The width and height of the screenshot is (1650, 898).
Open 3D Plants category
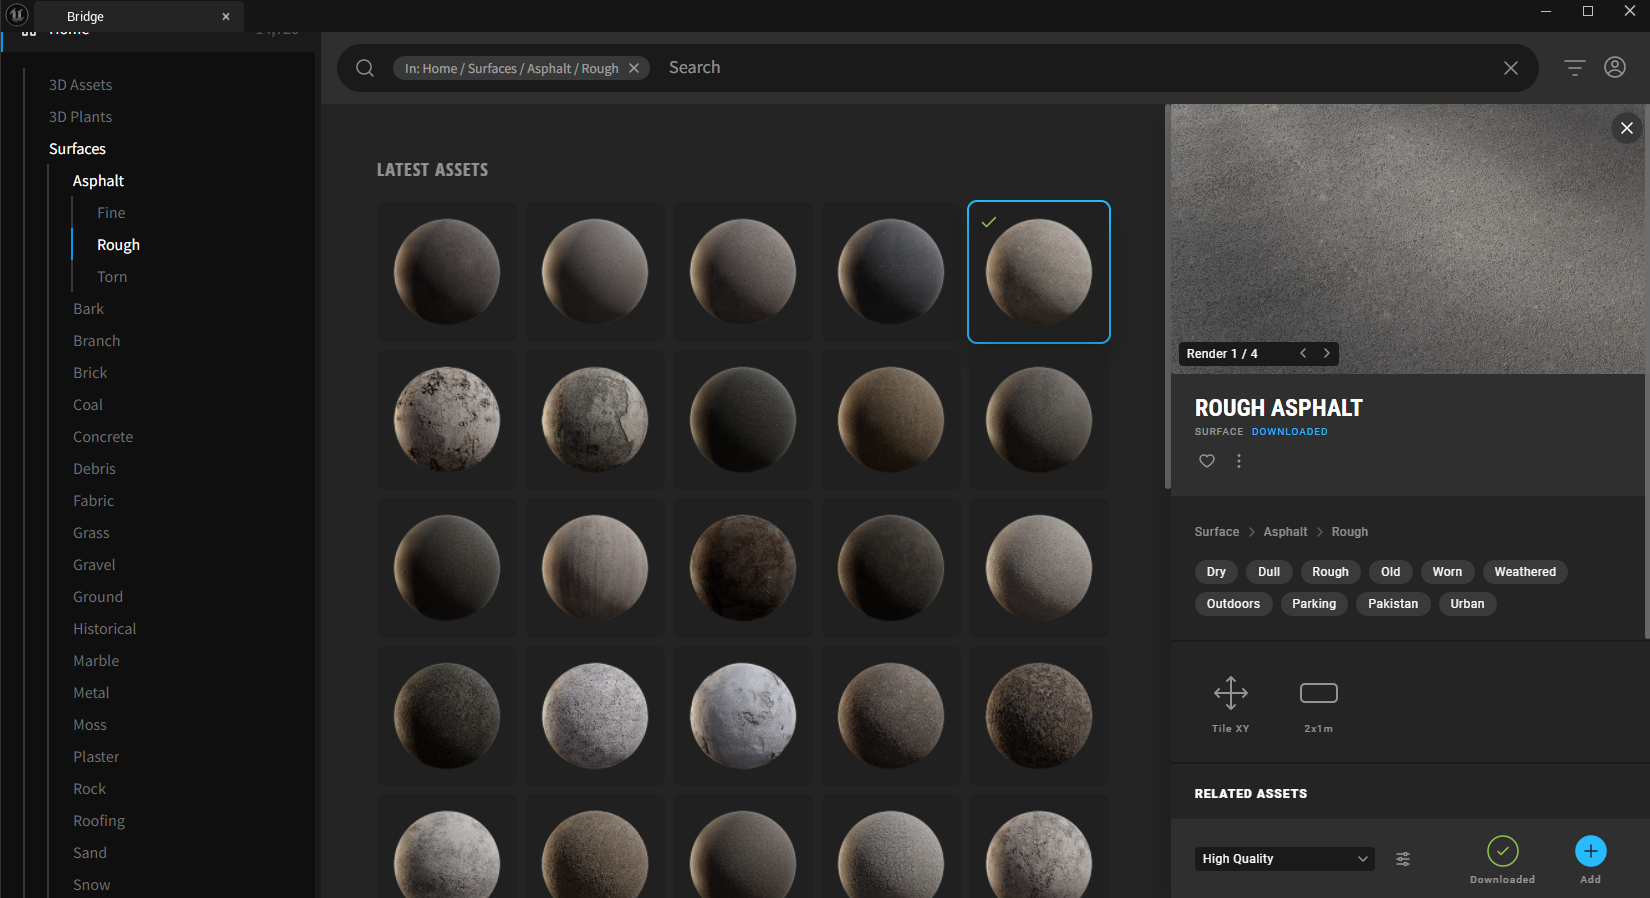tap(81, 117)
